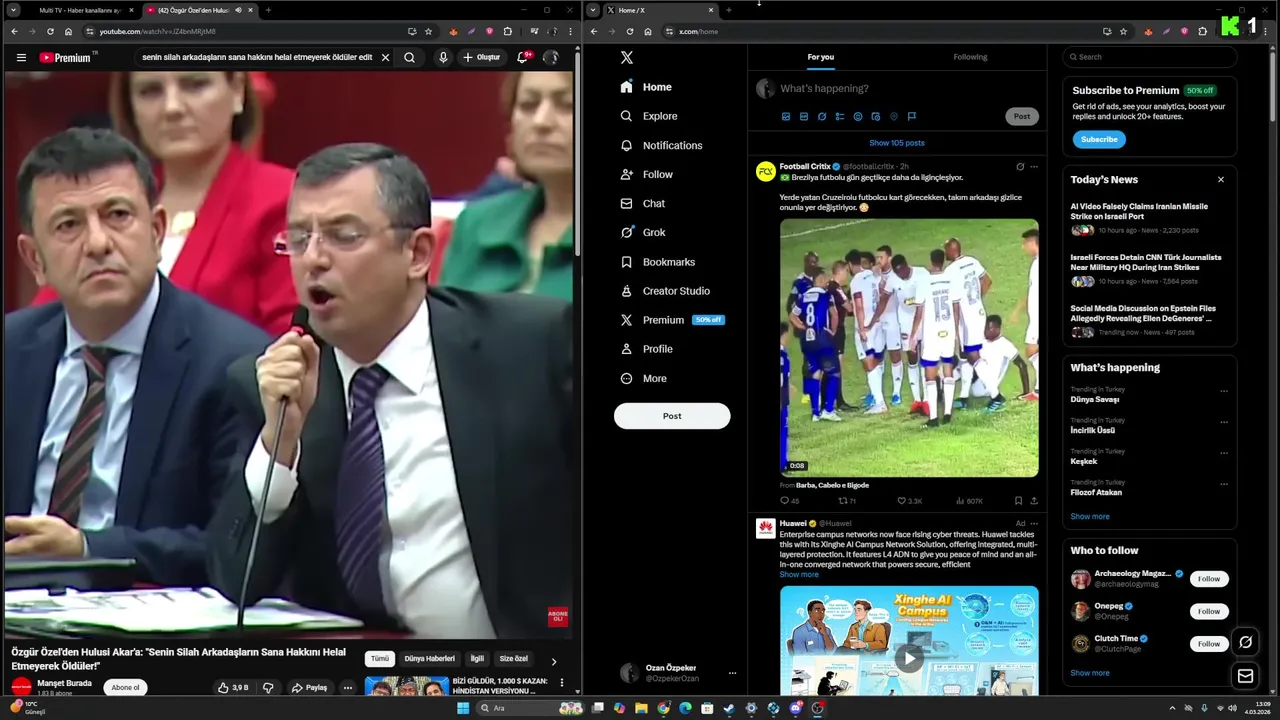Screen dimensions: 1280x720
Task: Click the X logo in sidebar
Action: (626, 58)
